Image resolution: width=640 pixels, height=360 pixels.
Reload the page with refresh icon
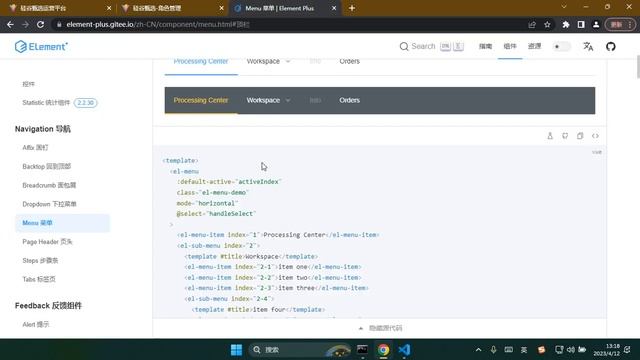pyautogui.click(x=40, y=24)
